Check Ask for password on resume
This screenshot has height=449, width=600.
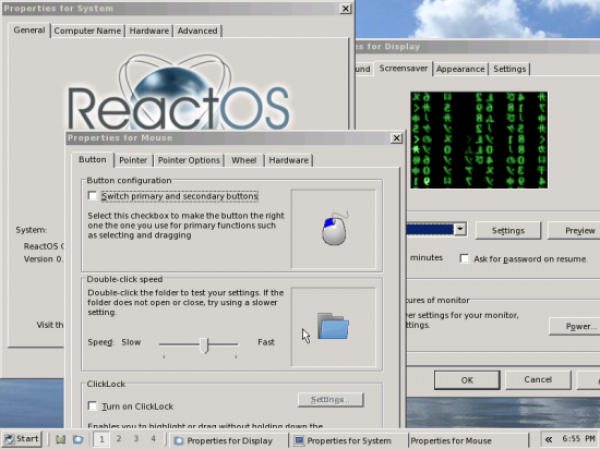pyautogui.click(x=464, y=258)
